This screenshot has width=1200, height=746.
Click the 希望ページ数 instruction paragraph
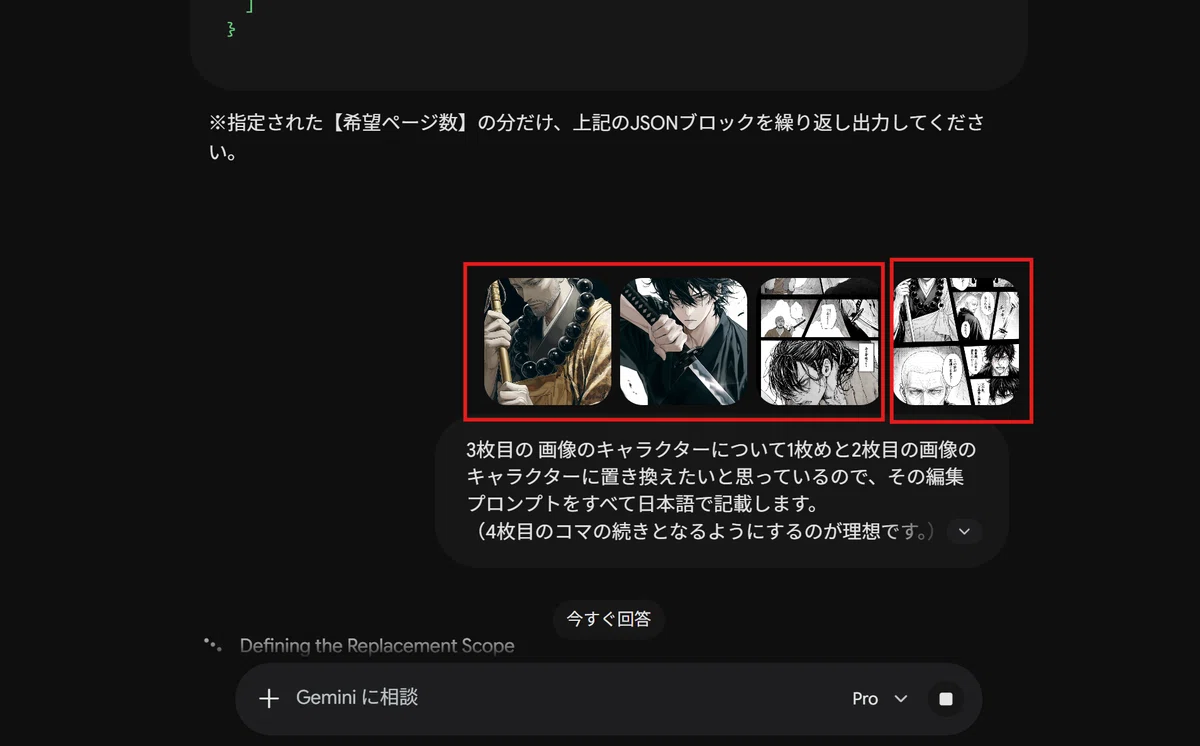pyautogui.click(x=596, y=139)
